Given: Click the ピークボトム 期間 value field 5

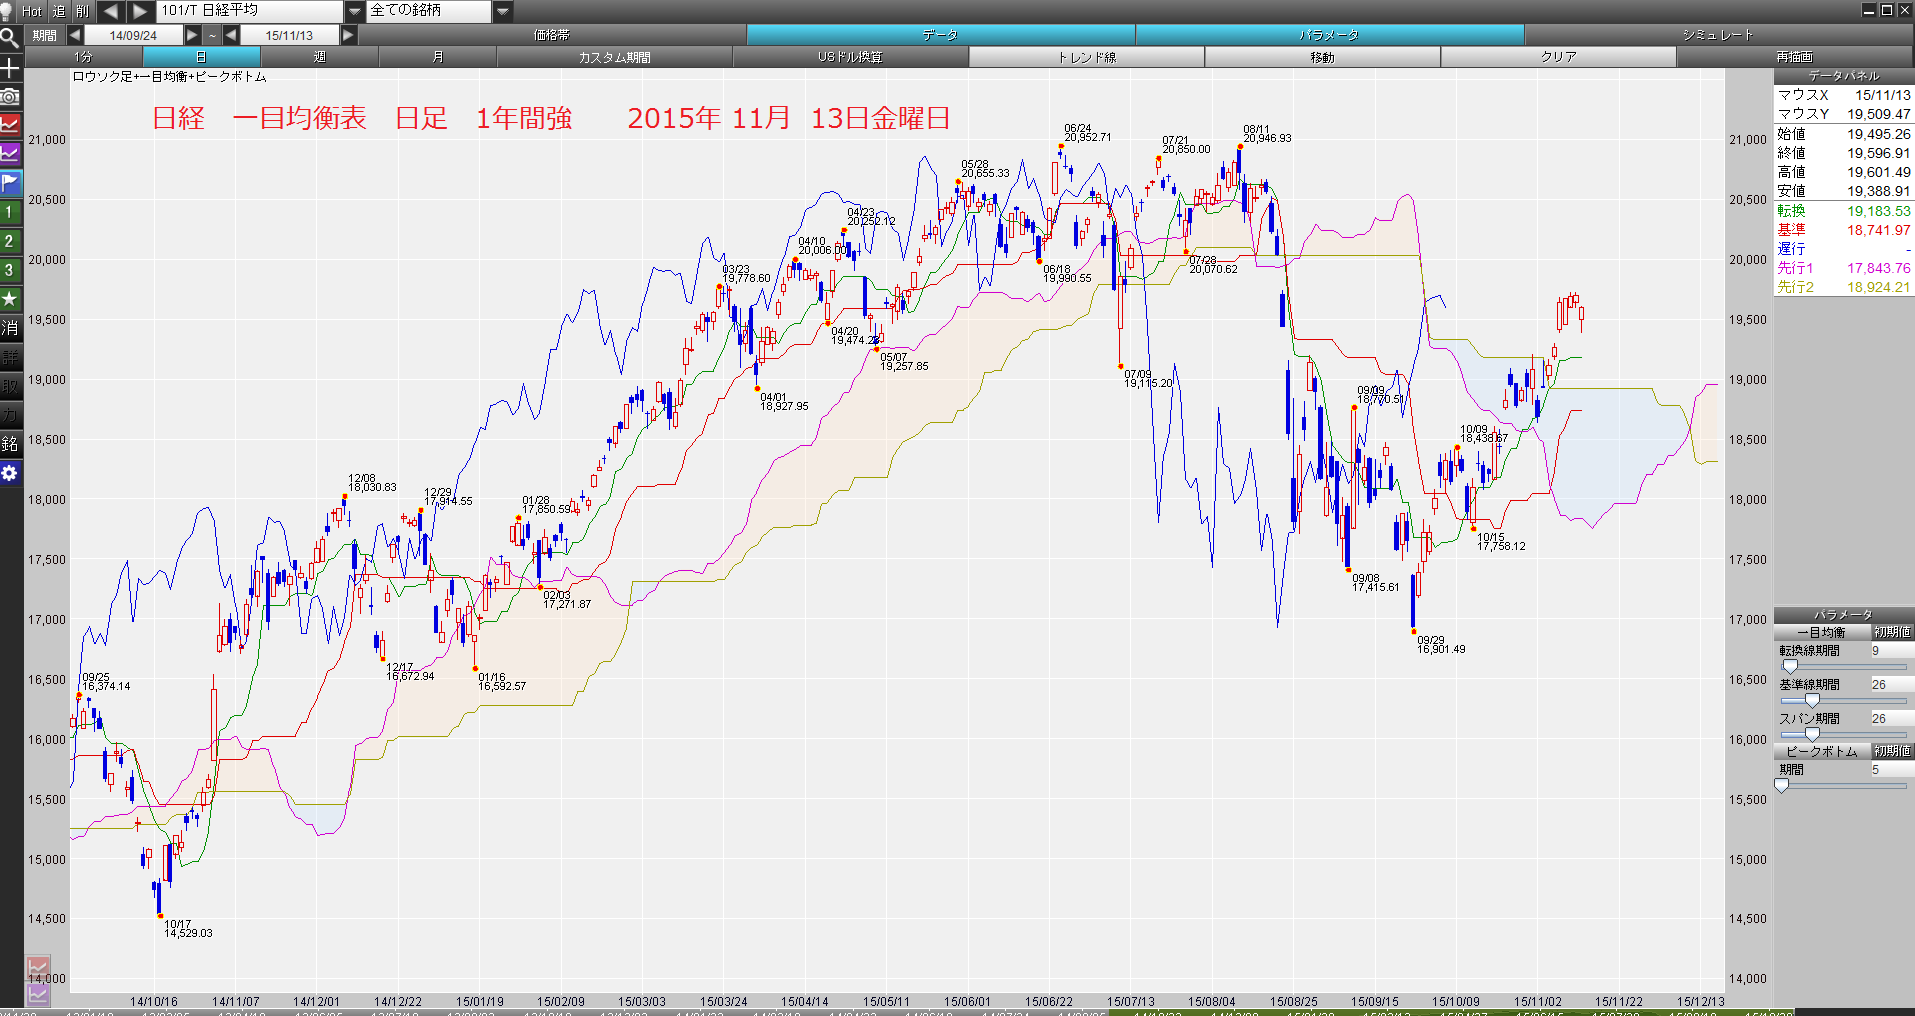Looking at the screenshot, I should point(1891,770).
